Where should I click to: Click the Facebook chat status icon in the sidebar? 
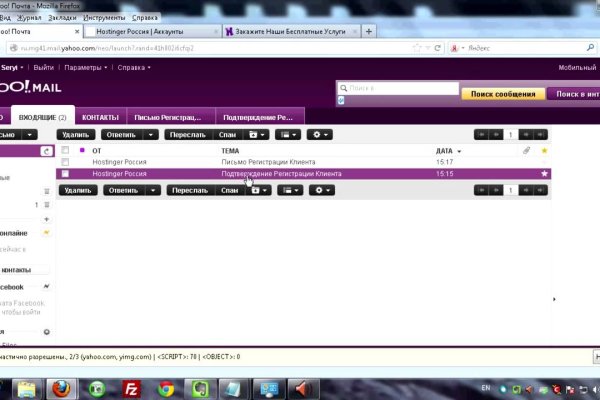coord(46,286)
